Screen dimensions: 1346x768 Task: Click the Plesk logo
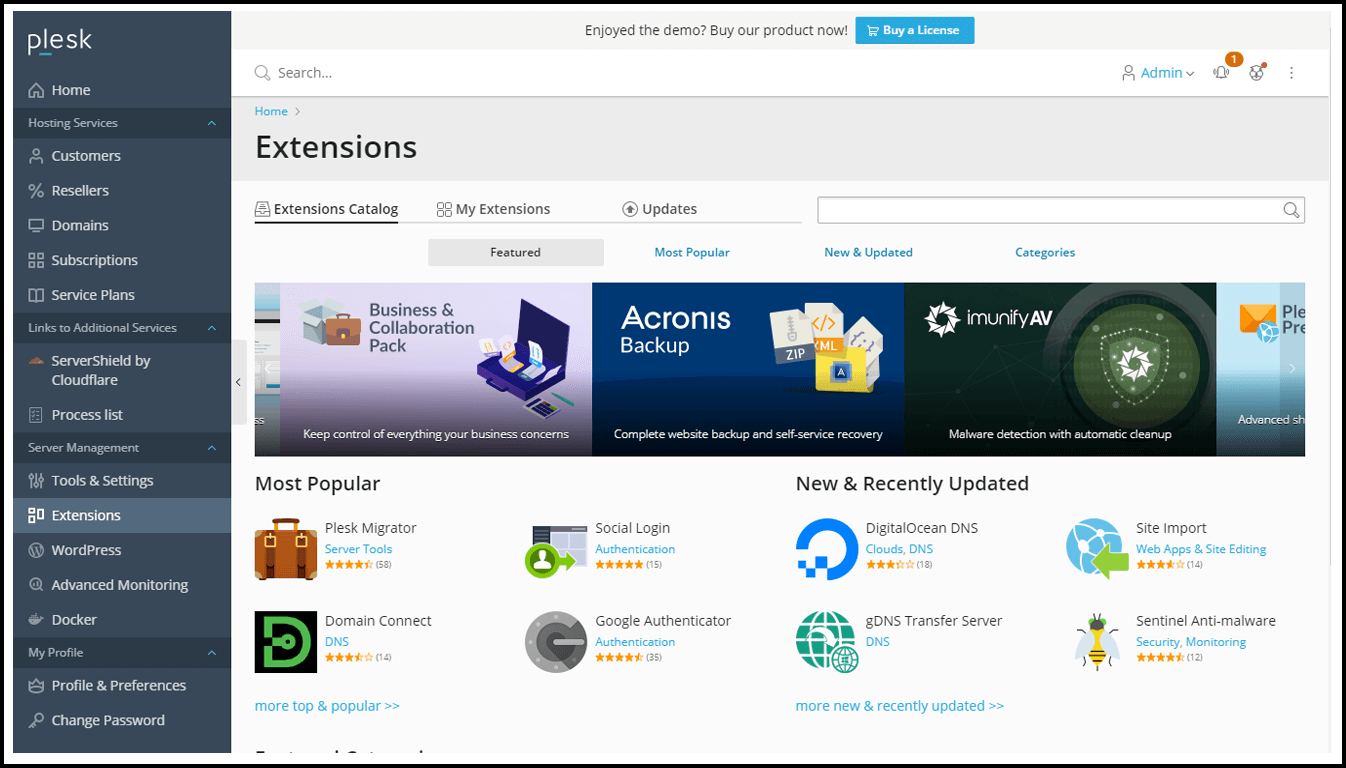point(59,40)
